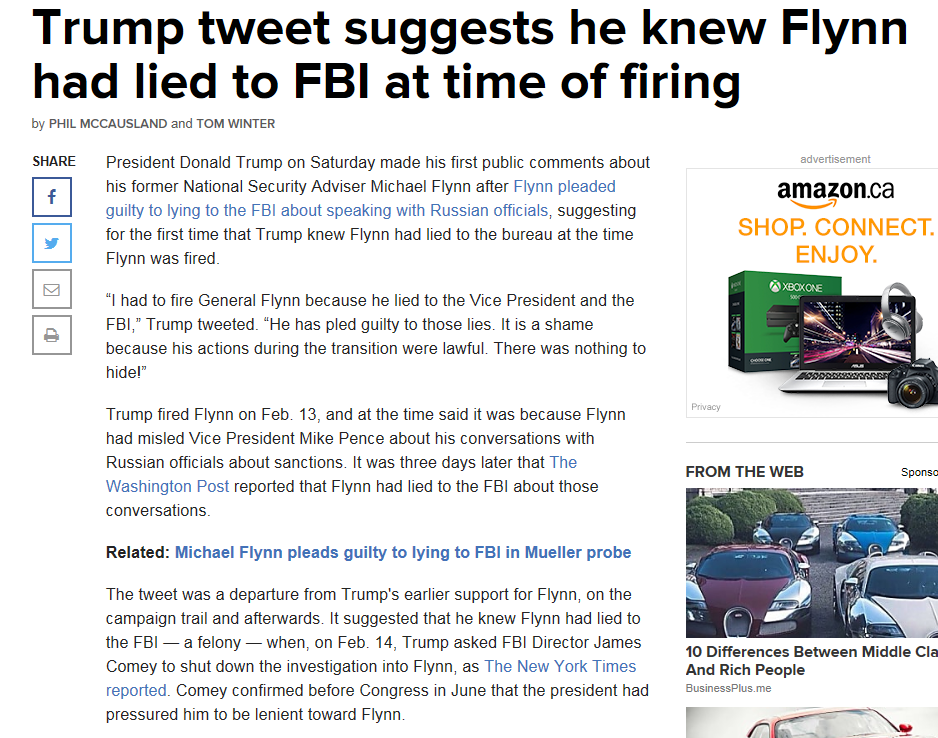Viewport: 938px width, 738px height.
Task: Click the 'Shop. Connect. Enjoy.' ad text
Action: point(836,240)
